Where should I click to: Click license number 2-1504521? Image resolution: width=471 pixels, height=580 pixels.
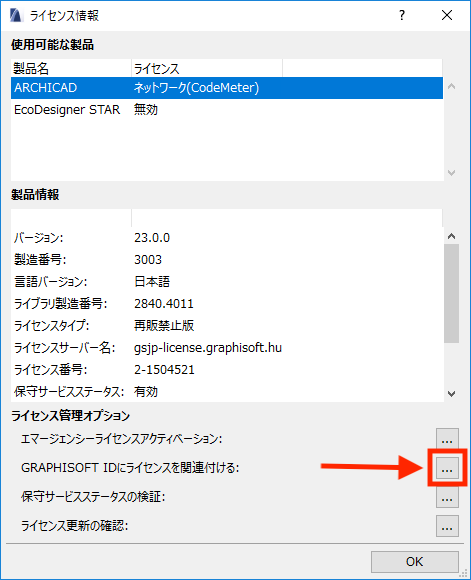point(164,370)
